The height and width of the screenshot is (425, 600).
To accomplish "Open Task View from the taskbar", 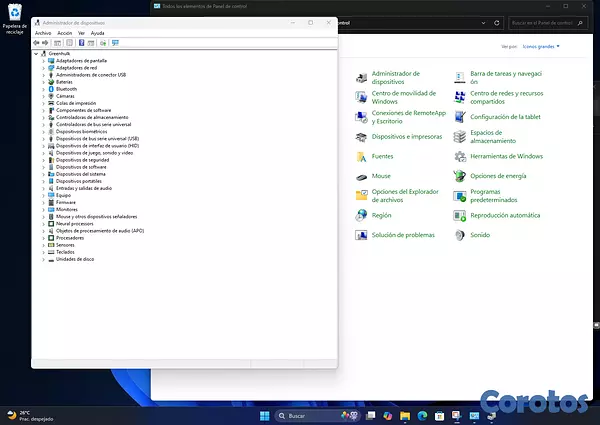I will [370, 416].
